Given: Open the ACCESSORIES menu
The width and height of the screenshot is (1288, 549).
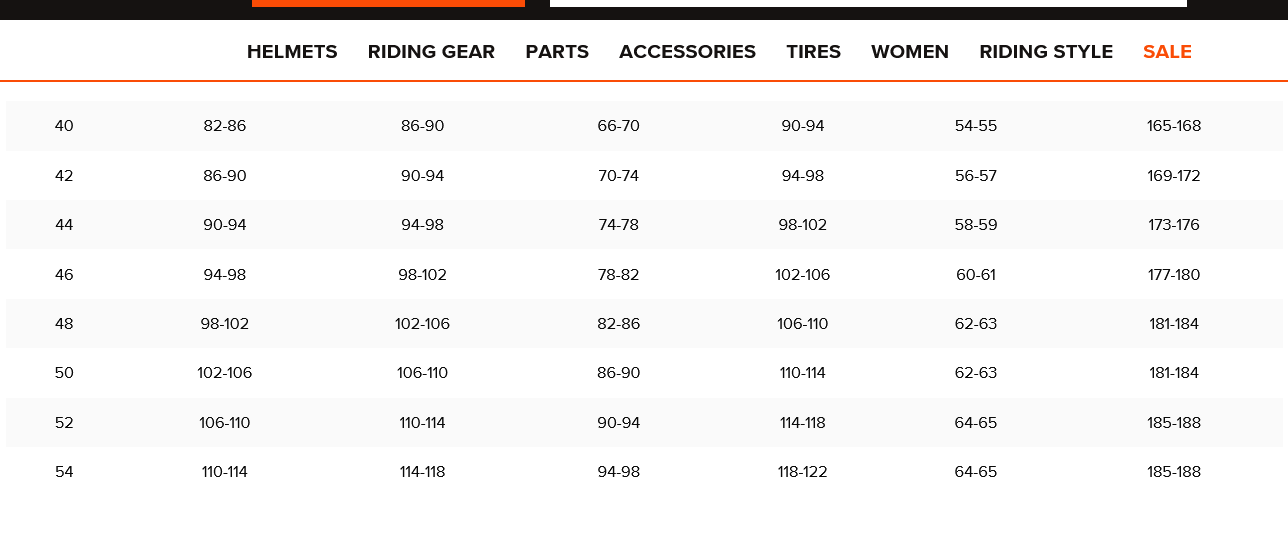Looking at the screenshot, I should (x=687, y=52).
